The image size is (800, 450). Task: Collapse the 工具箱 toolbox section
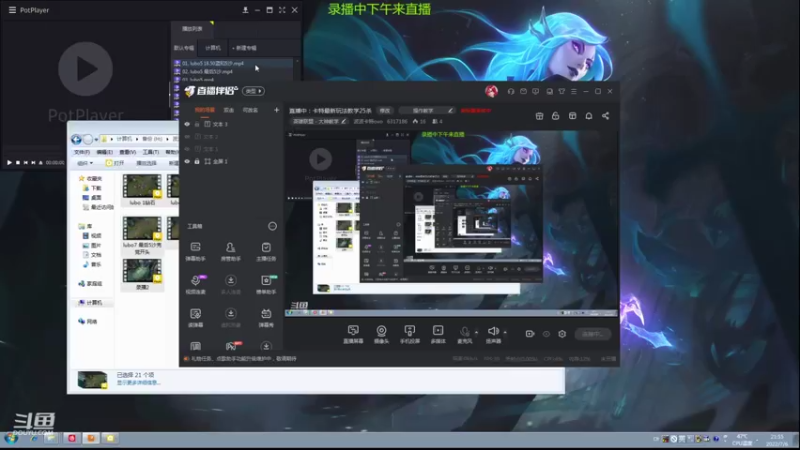(272, 226)
